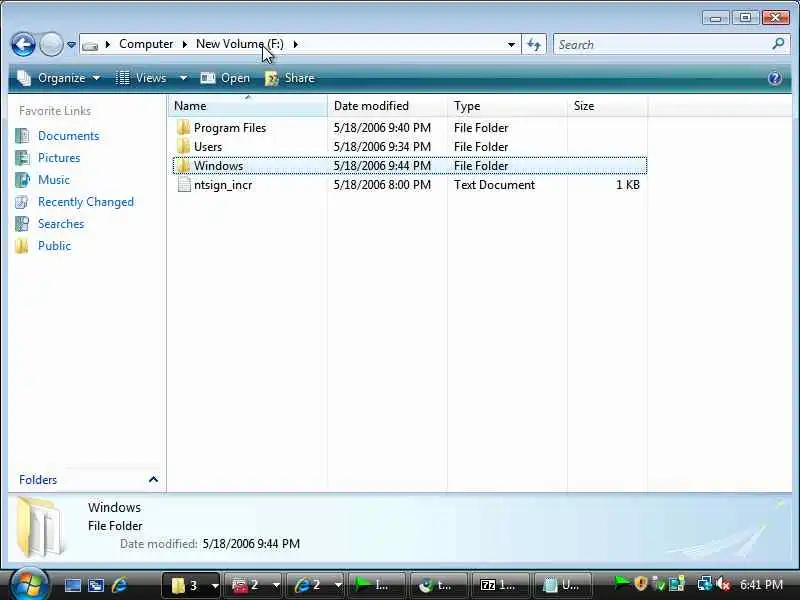Image resolution: width=800 pixels, height=600 pixels.
Task: Expand arrow after Computer breadcrumb
Action: (x=185, y=44)
